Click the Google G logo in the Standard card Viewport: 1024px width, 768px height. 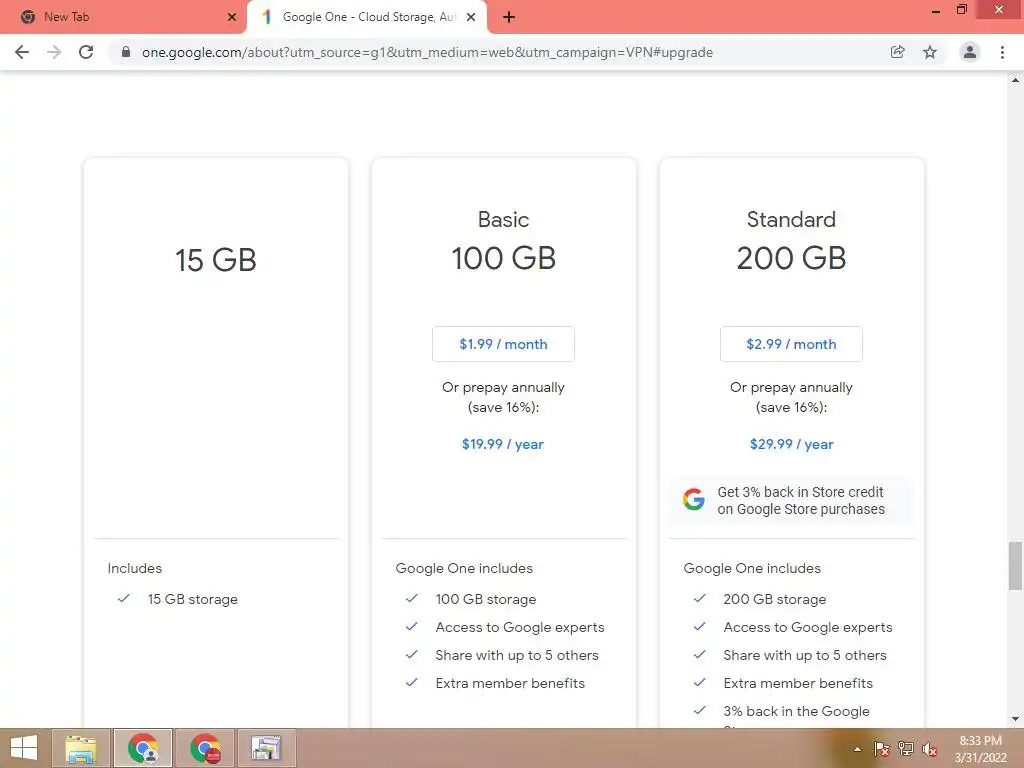[694, 500]
